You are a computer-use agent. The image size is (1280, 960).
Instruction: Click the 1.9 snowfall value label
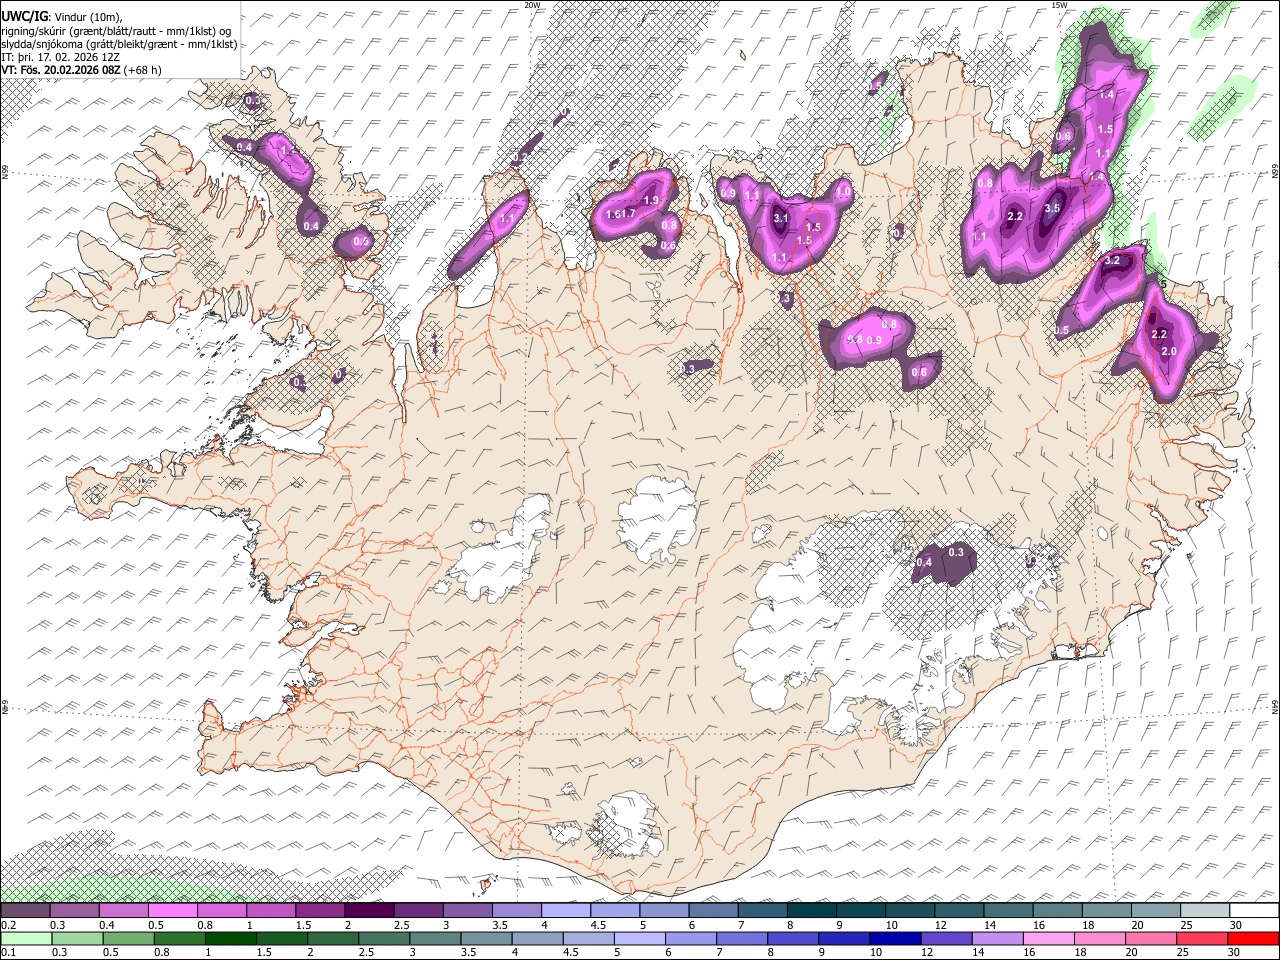(x=651, y=200)
